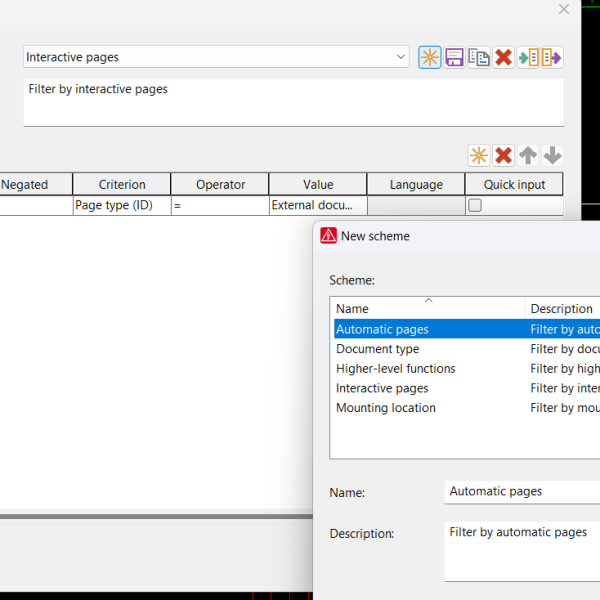Click the Criterion column header
The height and width of the screenshot is (600, 600).
pos(122,184)
